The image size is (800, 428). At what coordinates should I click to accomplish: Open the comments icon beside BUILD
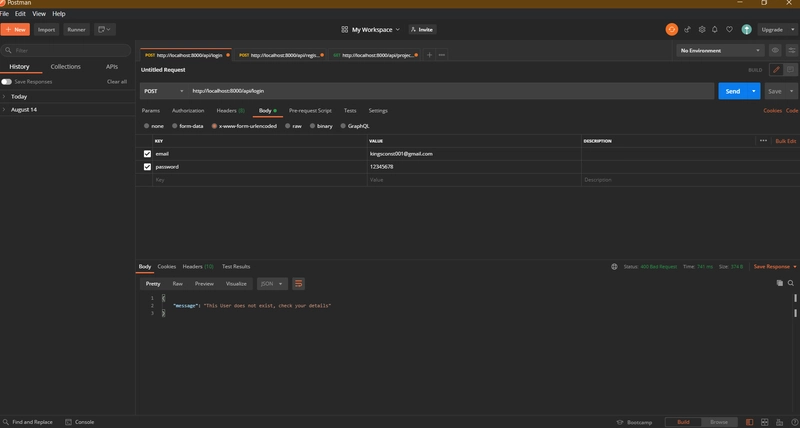coord(790,70)
